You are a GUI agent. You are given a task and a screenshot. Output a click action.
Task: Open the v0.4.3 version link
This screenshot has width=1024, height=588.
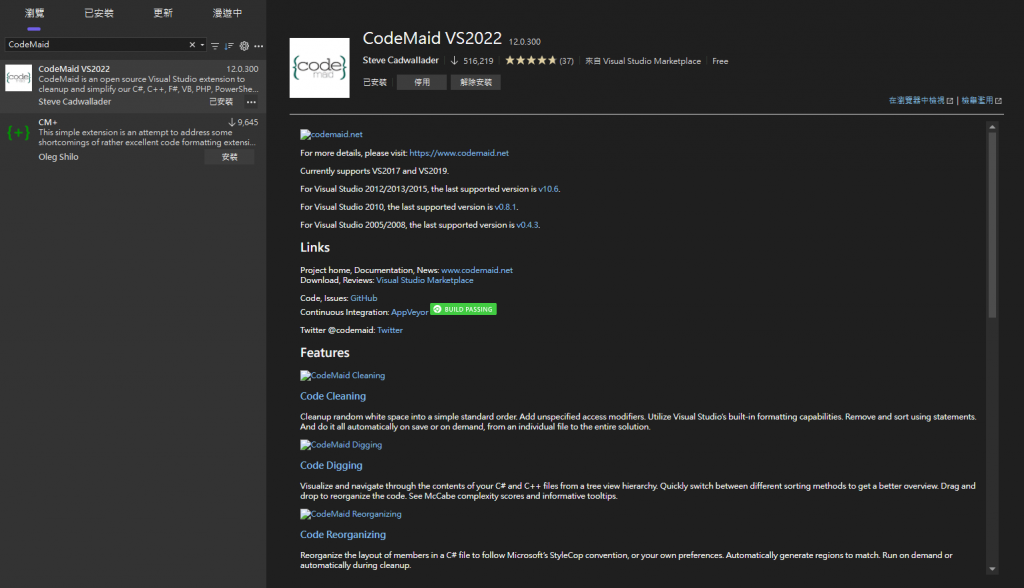[528, 225]
